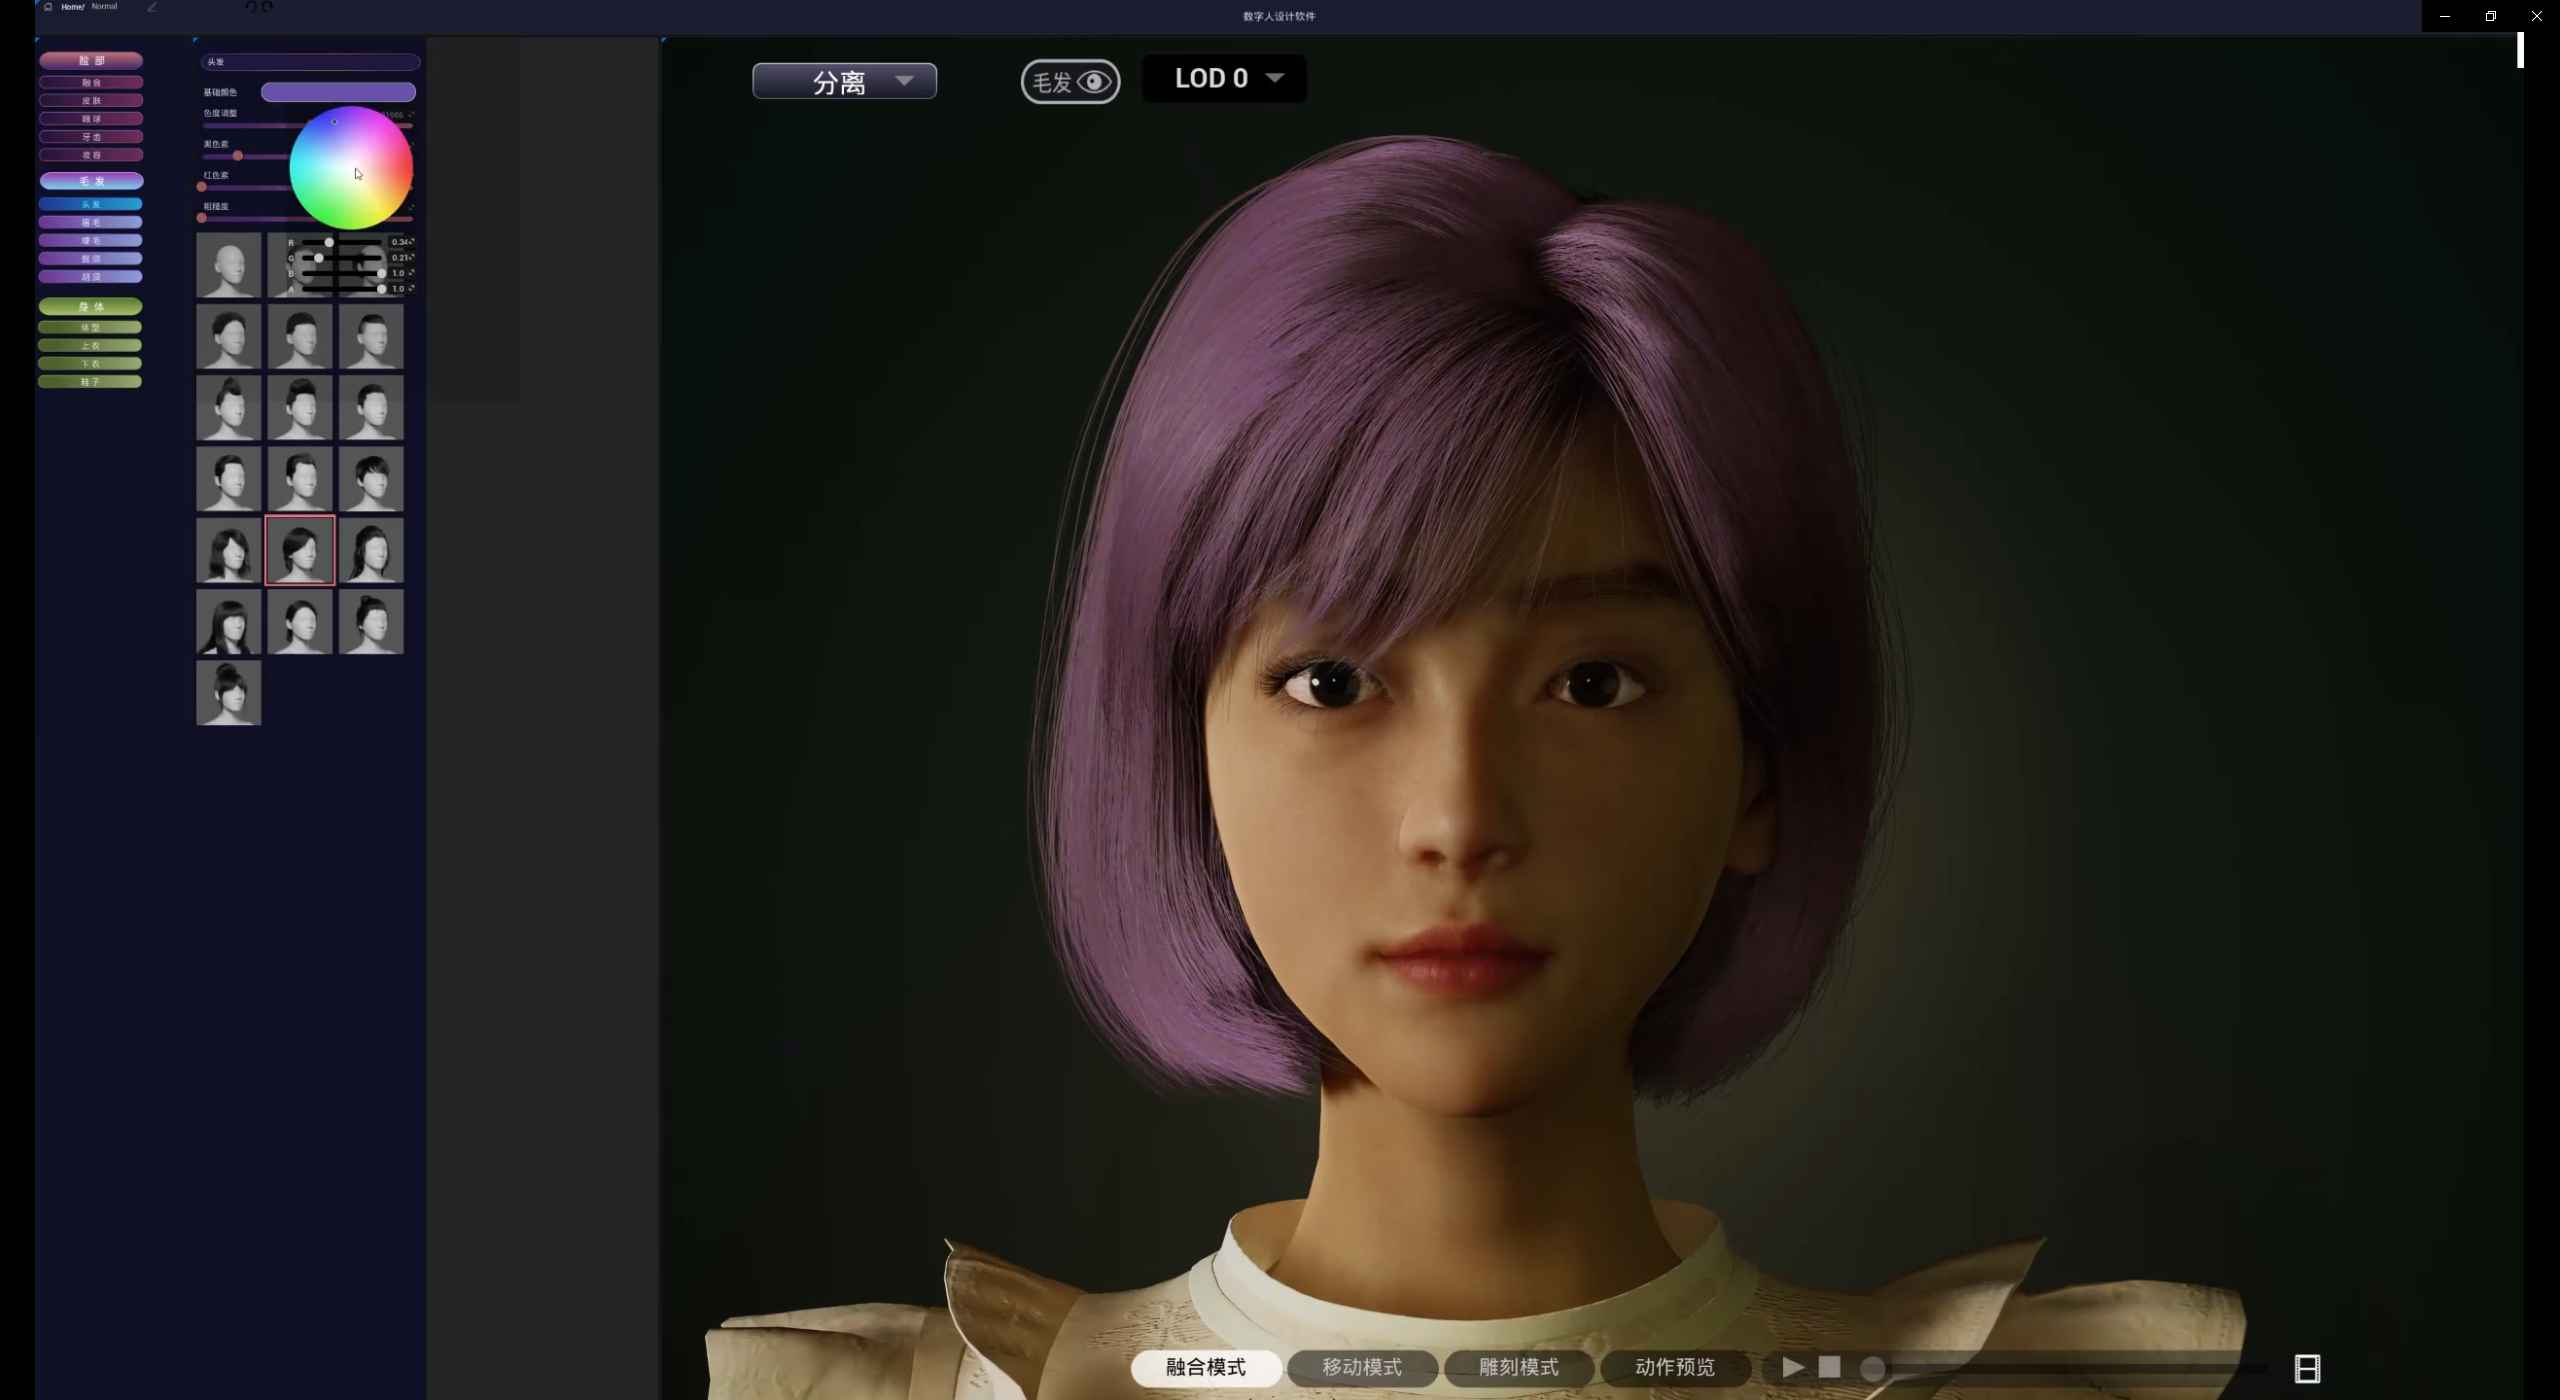Click the purple 基础颜色 color swatch
This screenshot has width=2560, height=1400.
338,92
